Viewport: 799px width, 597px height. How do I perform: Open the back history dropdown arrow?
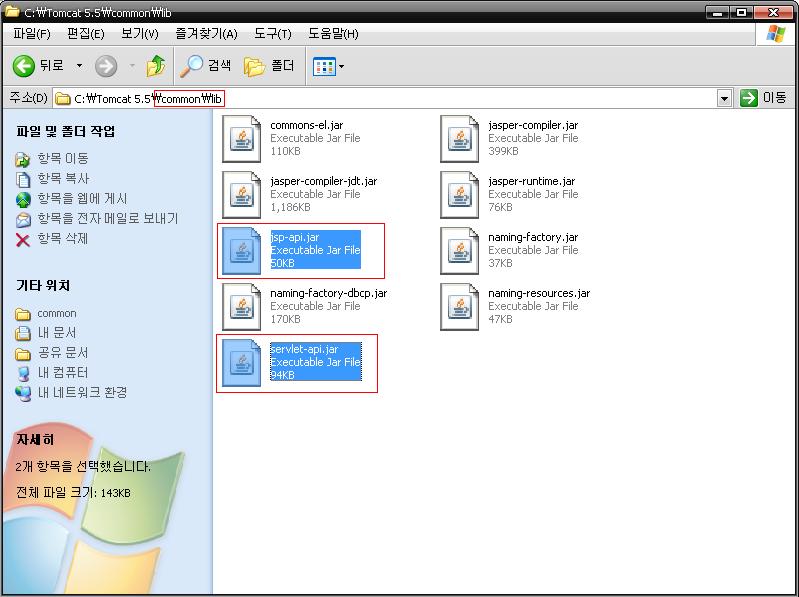click(x=79, y=66)
